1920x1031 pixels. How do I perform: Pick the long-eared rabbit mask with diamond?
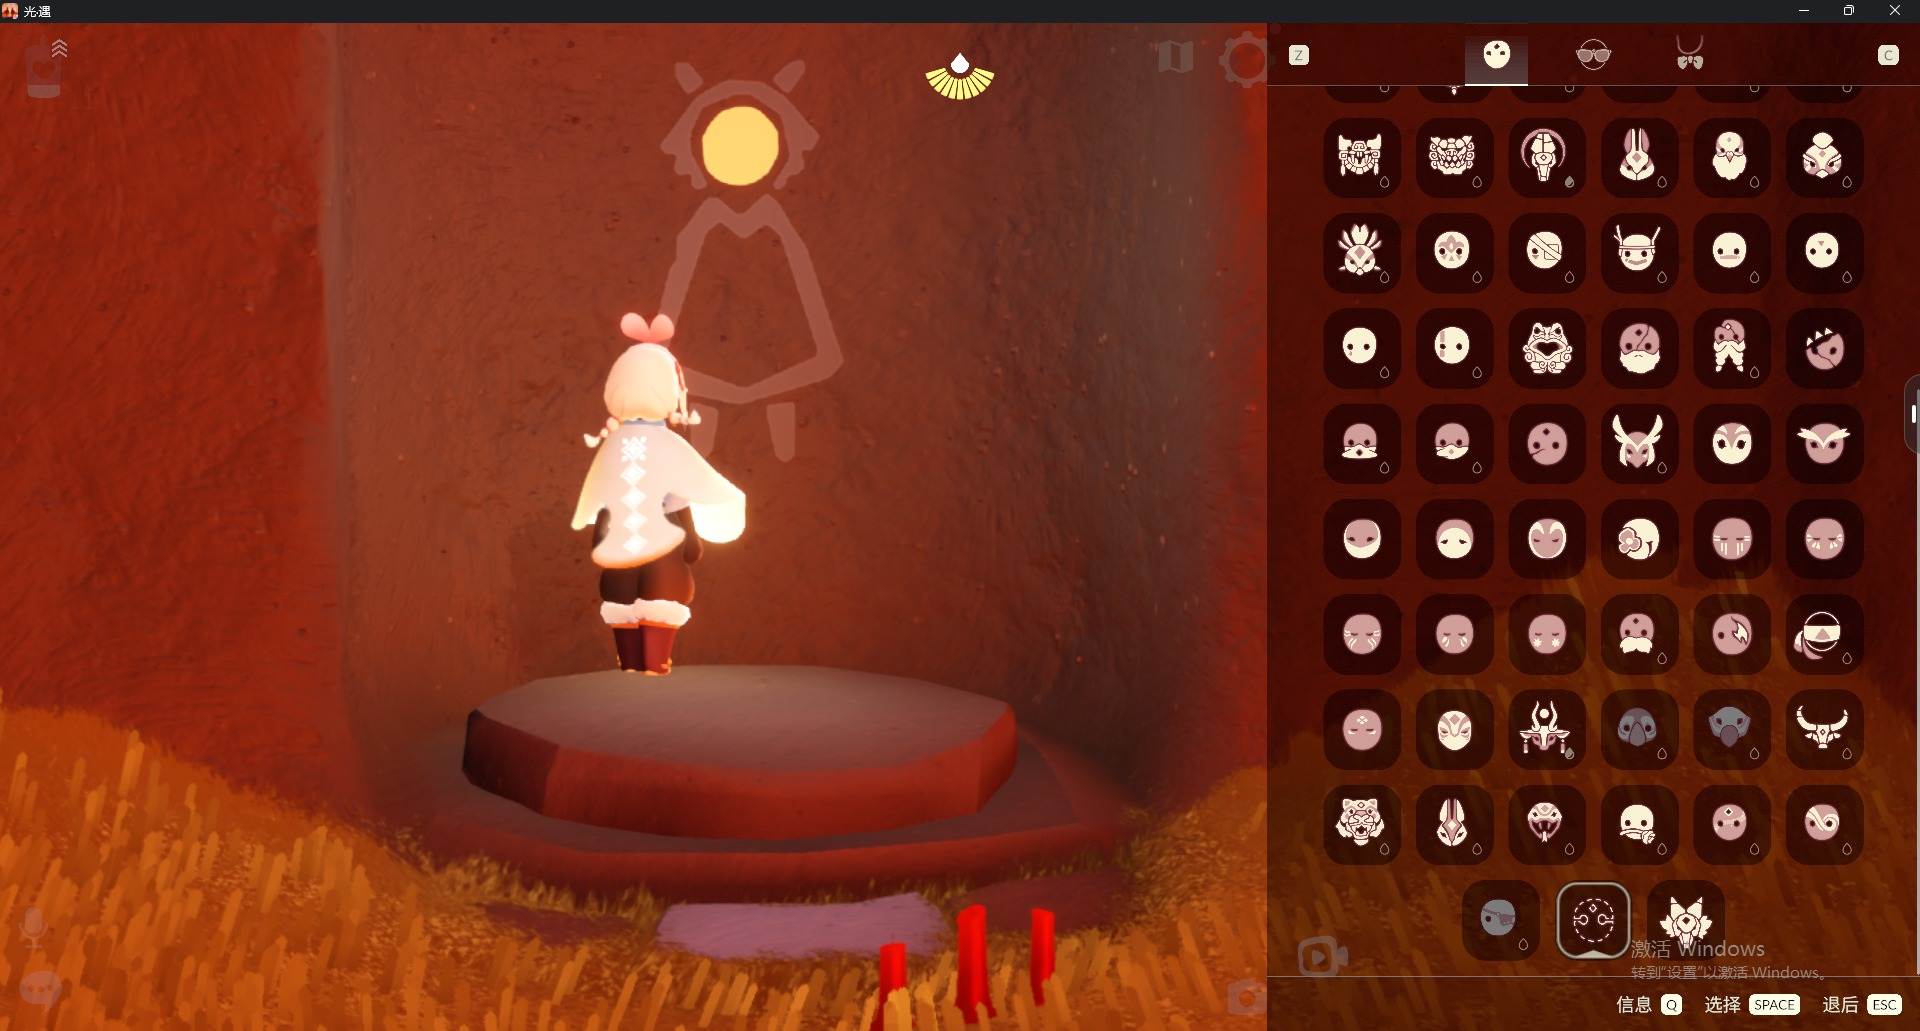pos(1638,157)
